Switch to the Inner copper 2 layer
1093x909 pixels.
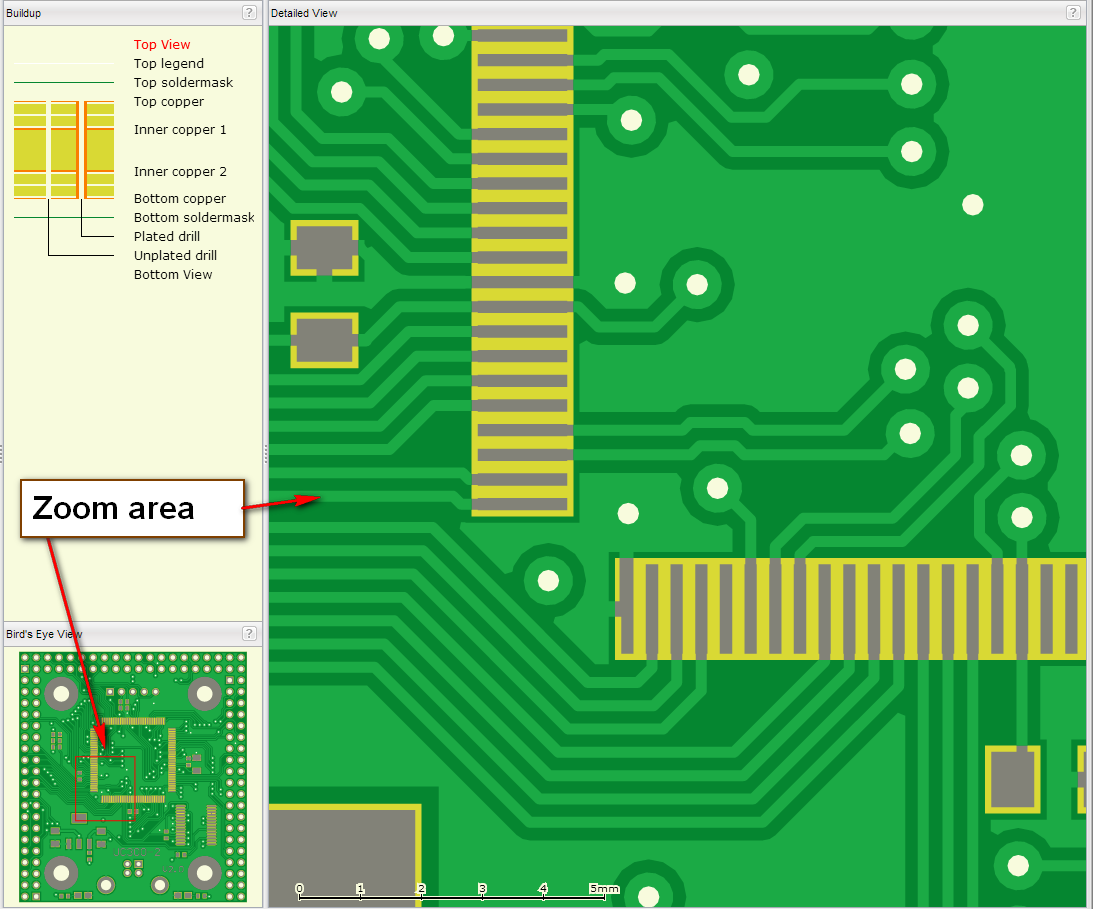[180, 172]
